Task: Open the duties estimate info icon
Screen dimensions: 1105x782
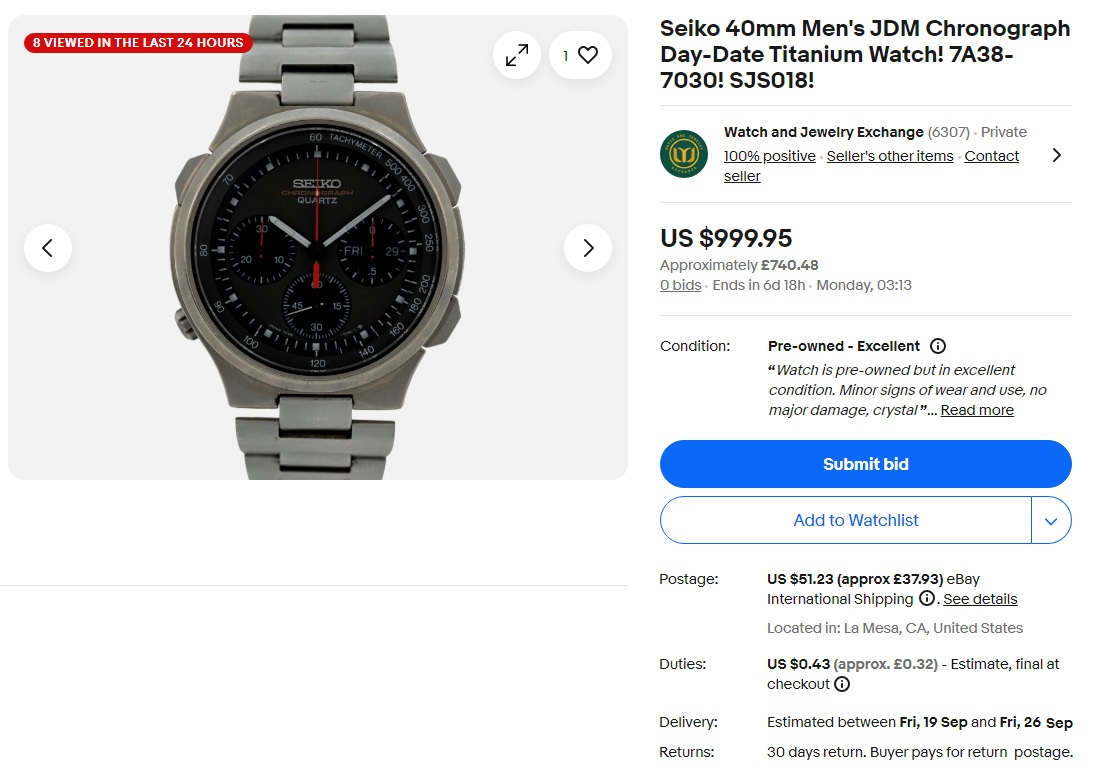Action: click(x=842, y=684)
